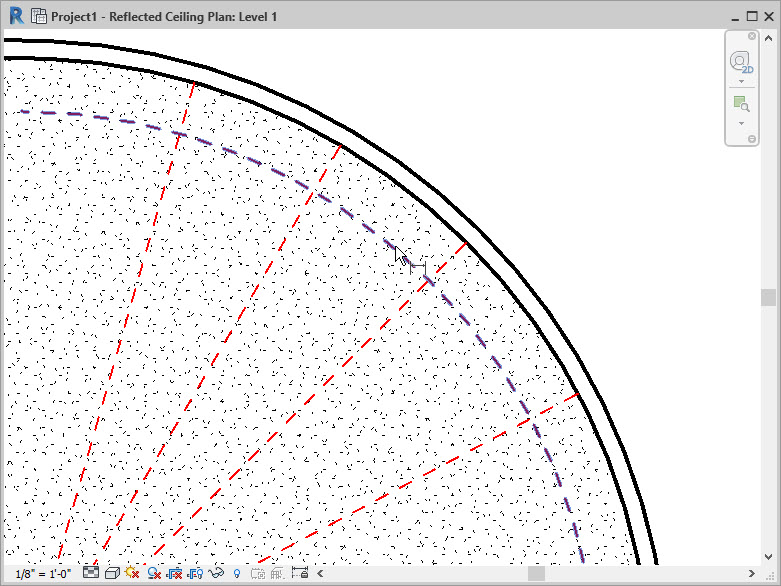
Task: Toggle Sun Path off/on icon
Action: coord(132,574)
